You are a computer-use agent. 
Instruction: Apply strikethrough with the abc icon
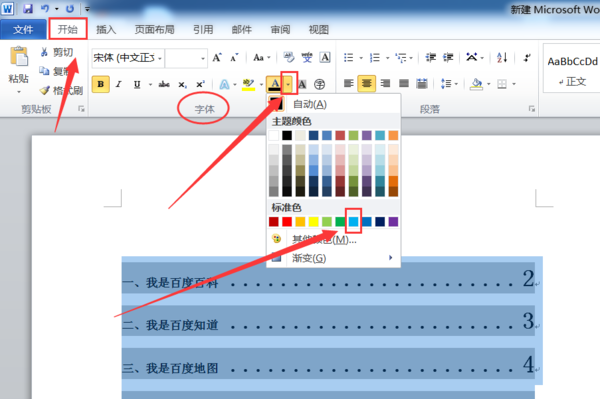point(164,84)
